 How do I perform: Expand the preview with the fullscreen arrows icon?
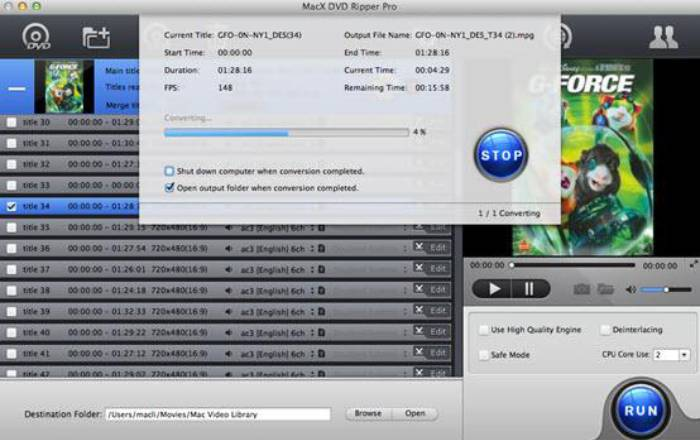[693, 264]
